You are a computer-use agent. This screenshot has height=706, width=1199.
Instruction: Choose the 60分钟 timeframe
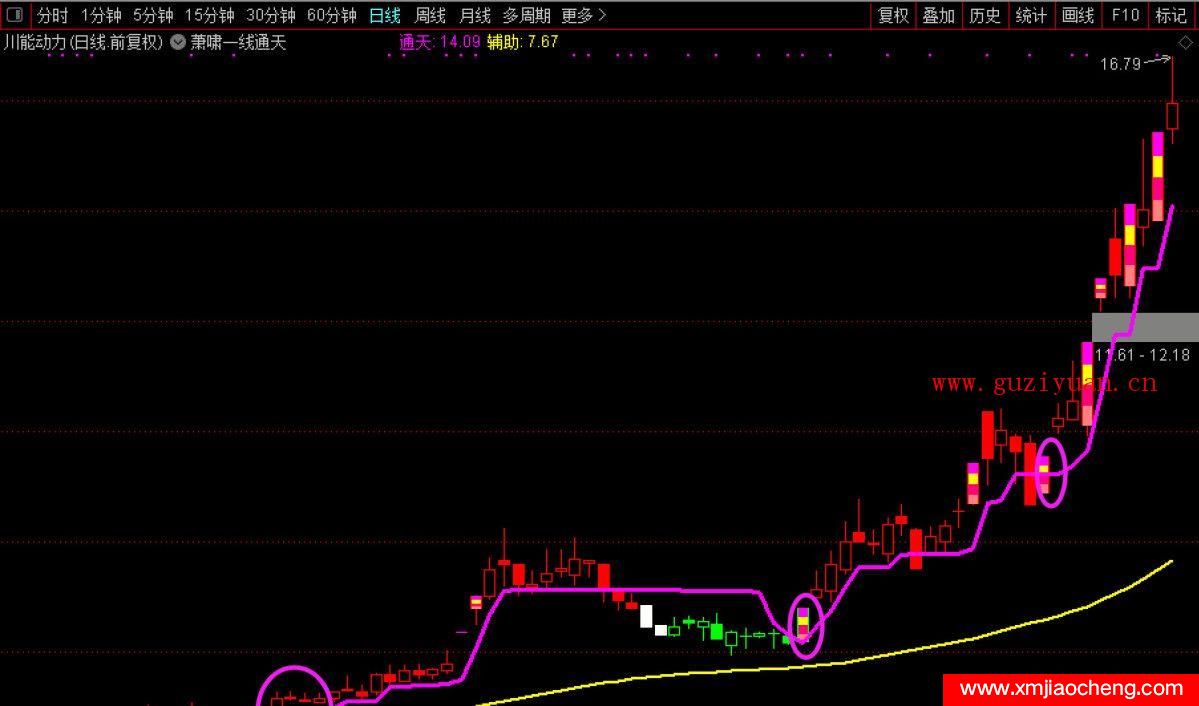pyautogui.click(x=331, y=15)
